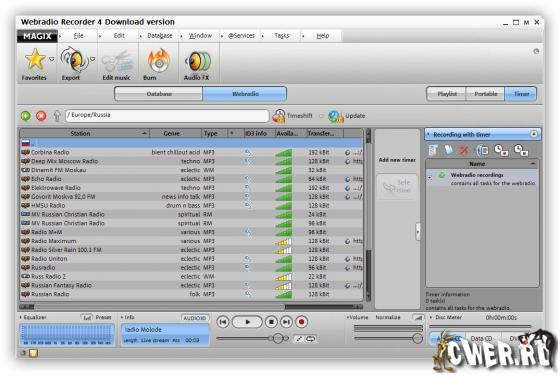The width and height of the screenshot is (560, 375).
Task: Open the Database menu
Action: (x=160, y=36)
